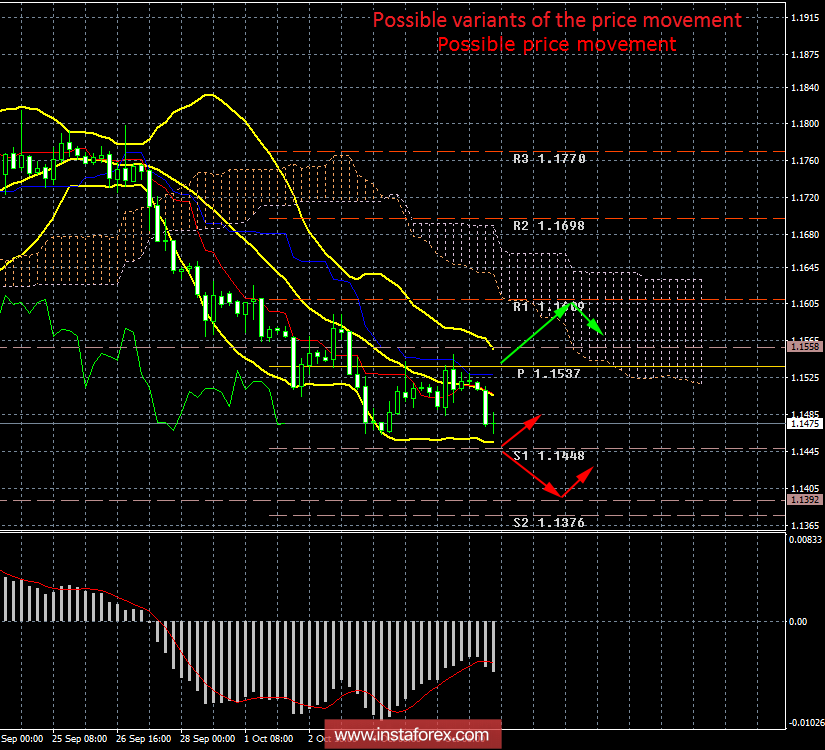
Task: Select 1.1365 on the price axis
Action: click(805, 526)
